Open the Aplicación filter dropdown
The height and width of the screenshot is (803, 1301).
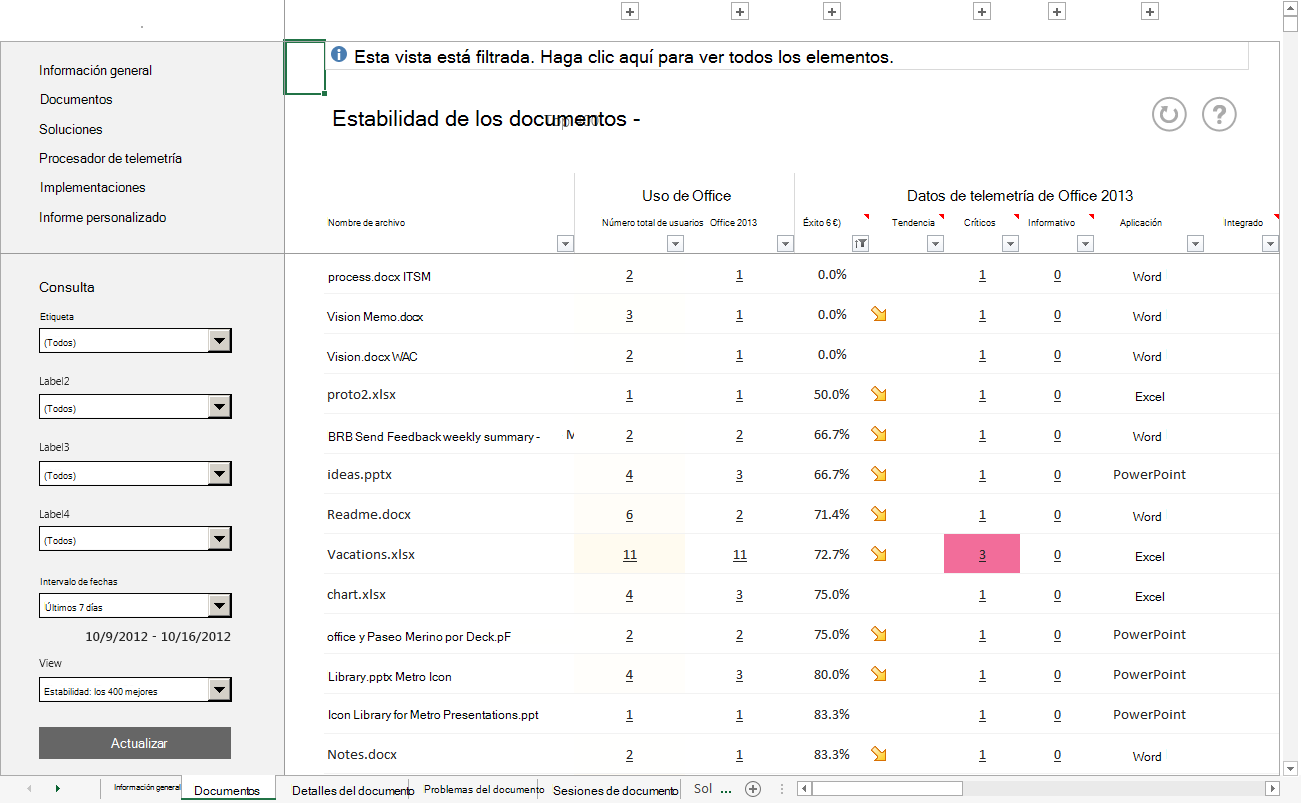(1195, 243)
